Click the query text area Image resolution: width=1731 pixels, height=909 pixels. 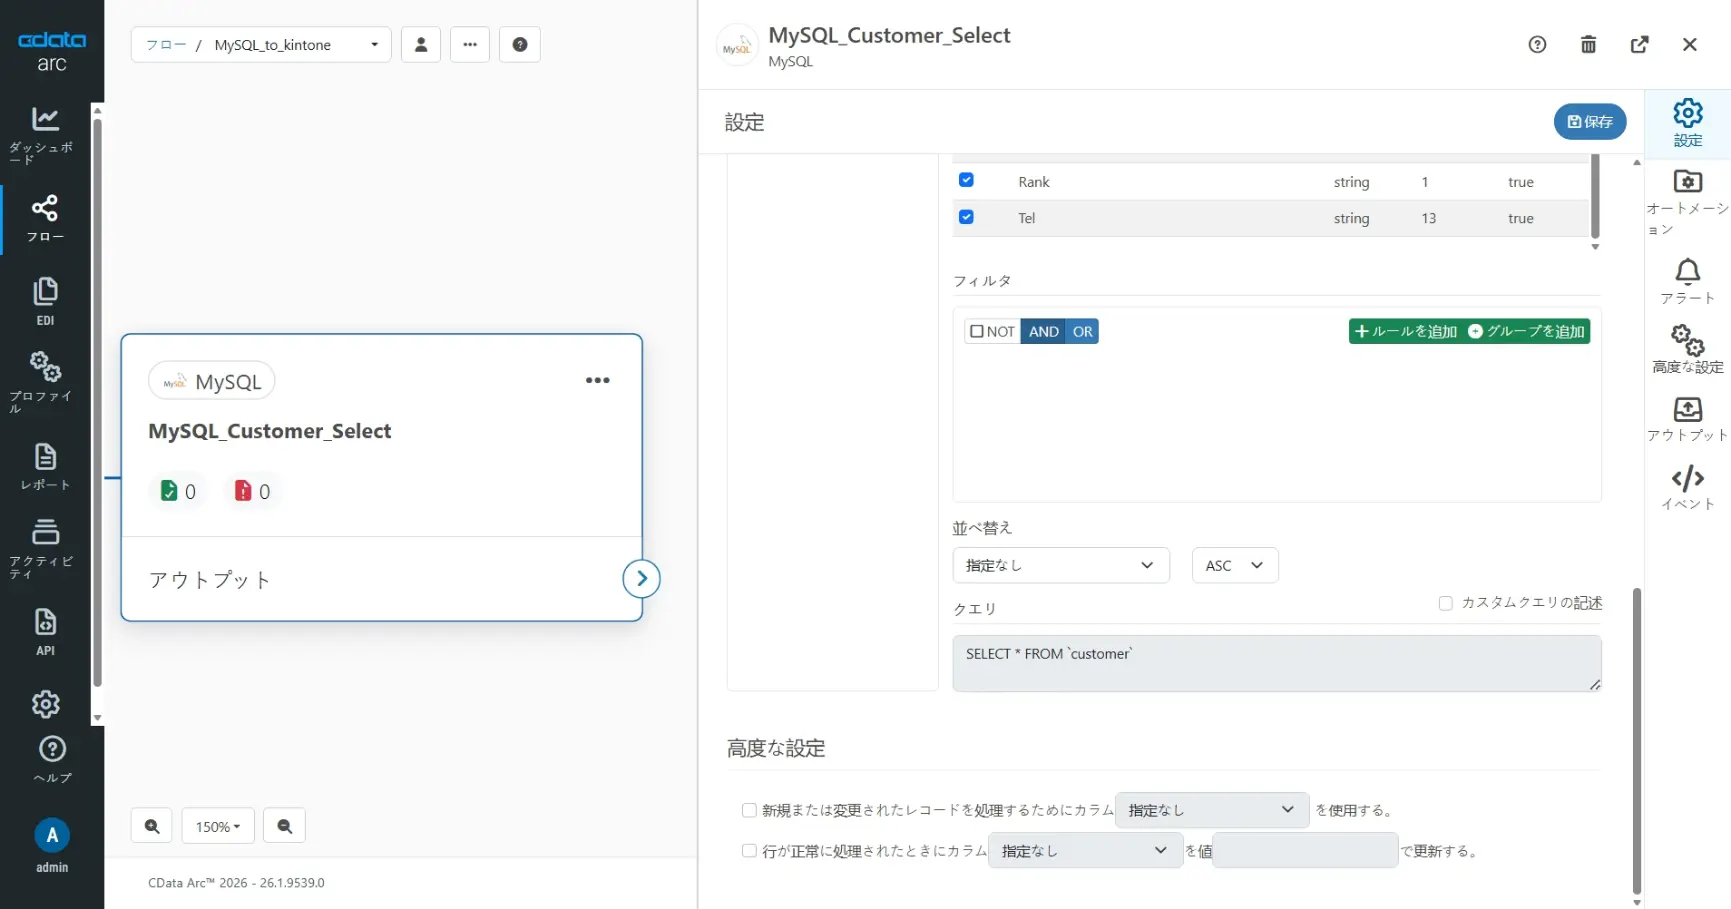pos(1276,663)
